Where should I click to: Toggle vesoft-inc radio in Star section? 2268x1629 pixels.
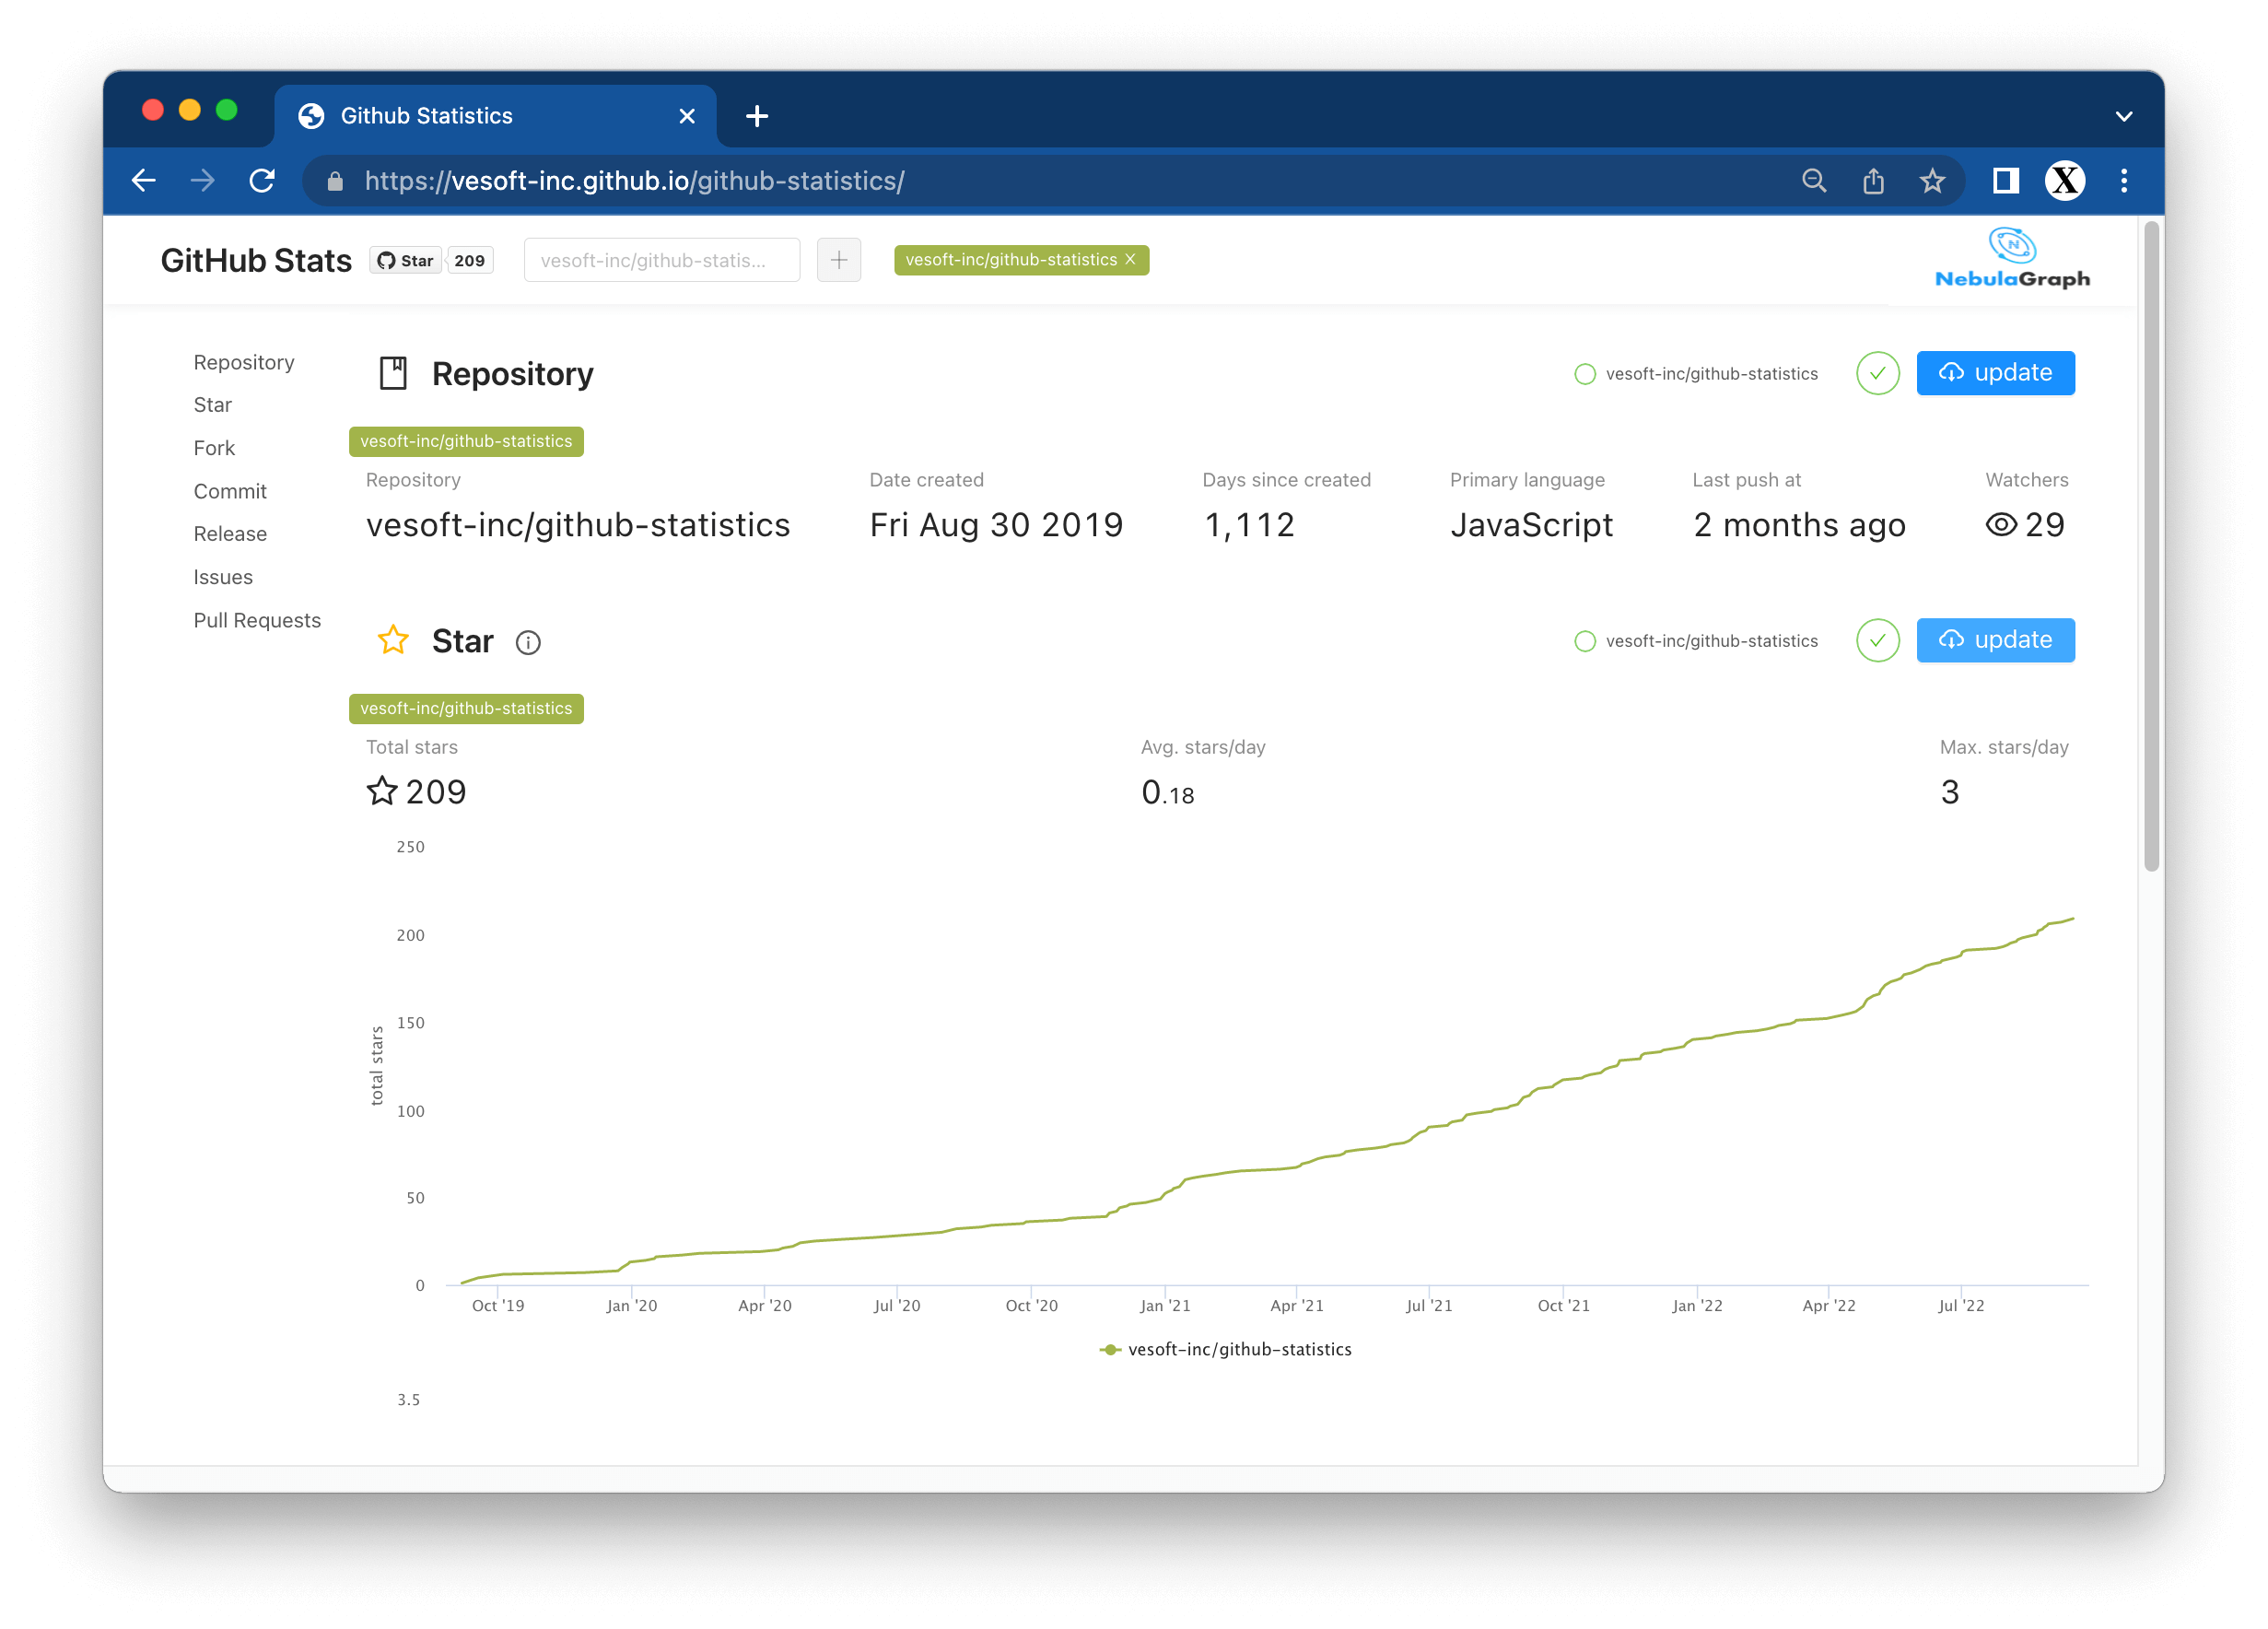click(1585, 641)
